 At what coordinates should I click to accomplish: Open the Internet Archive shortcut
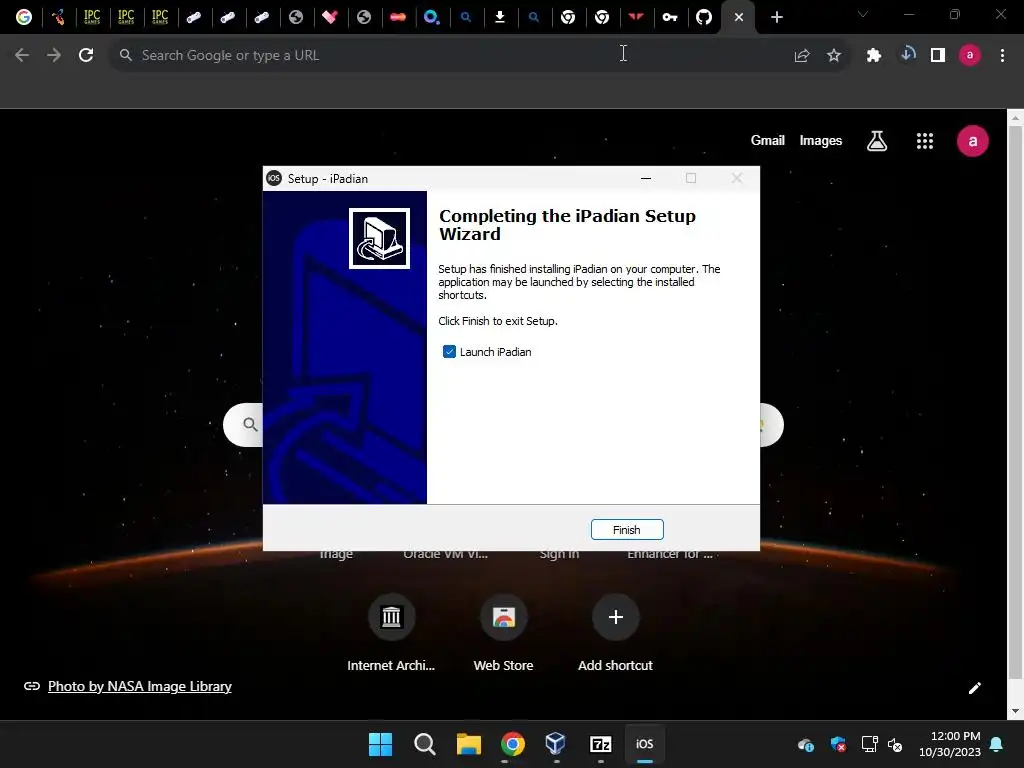[391, 616]
